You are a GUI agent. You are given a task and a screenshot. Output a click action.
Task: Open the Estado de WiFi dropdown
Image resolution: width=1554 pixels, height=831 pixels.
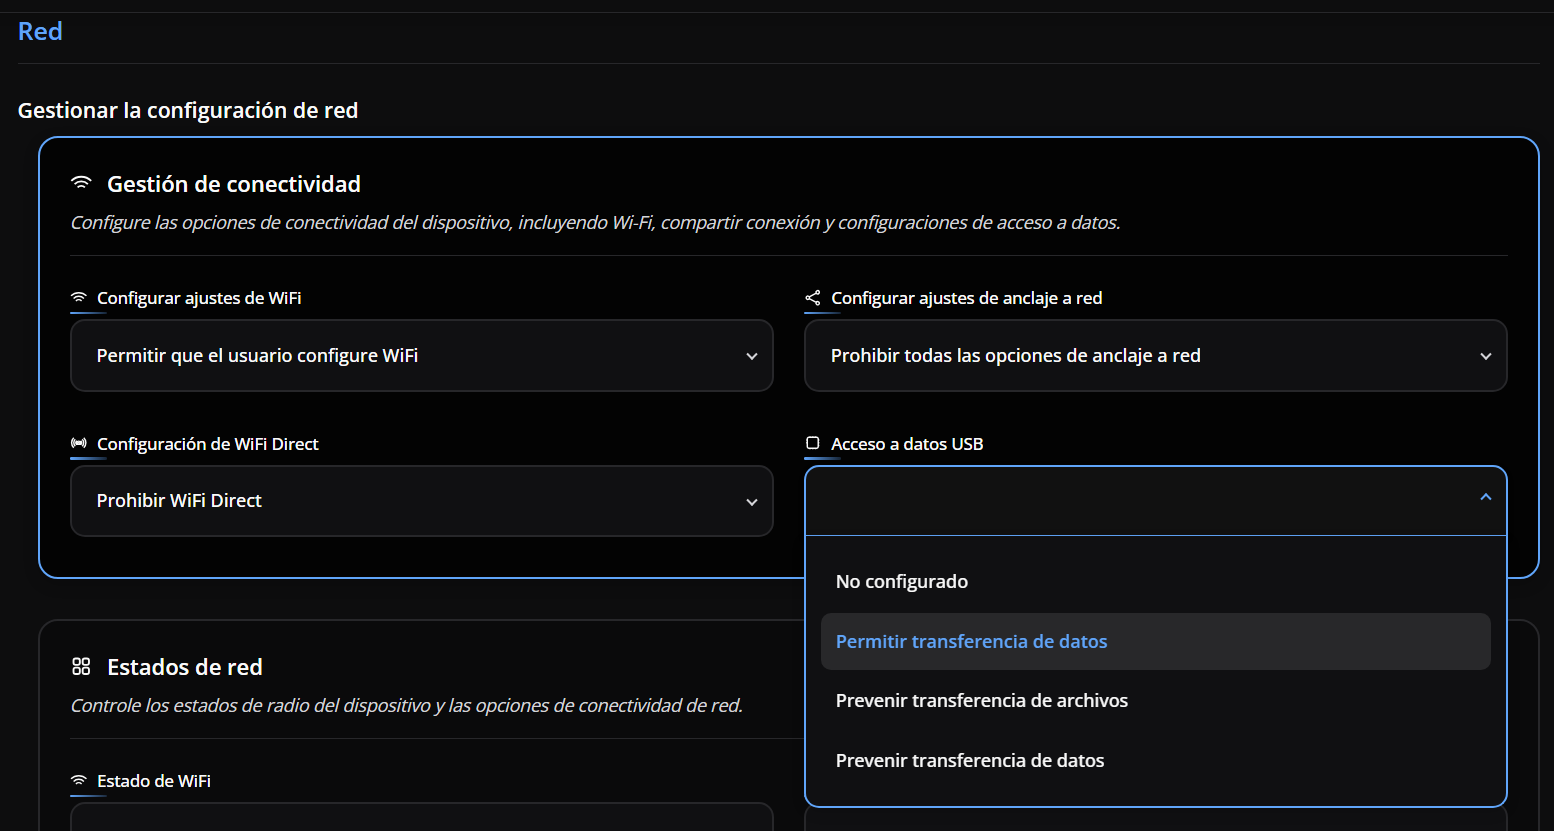[x=421, y=817]
